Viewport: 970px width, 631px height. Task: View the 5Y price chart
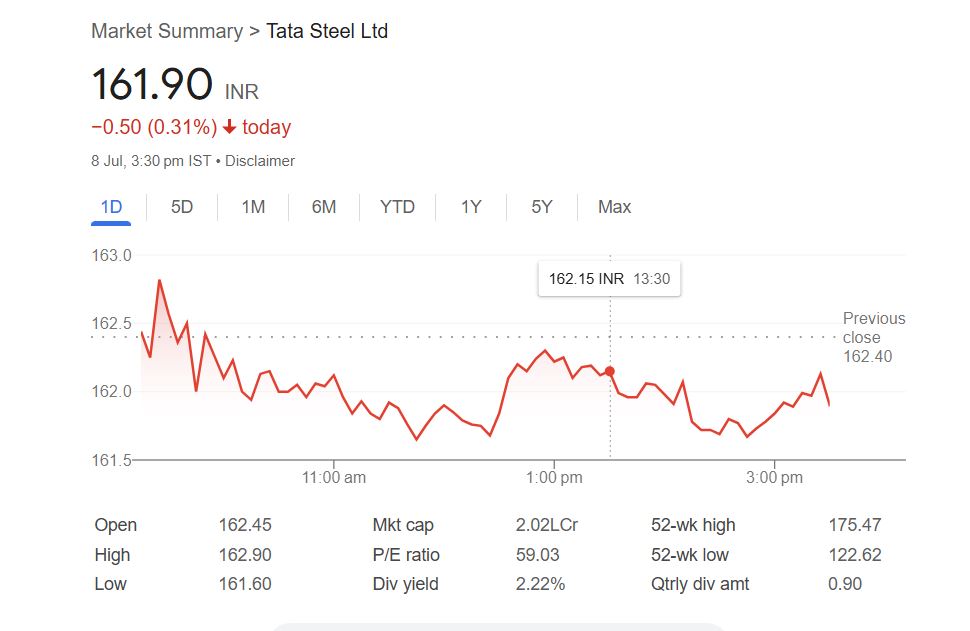coord(542,207)
